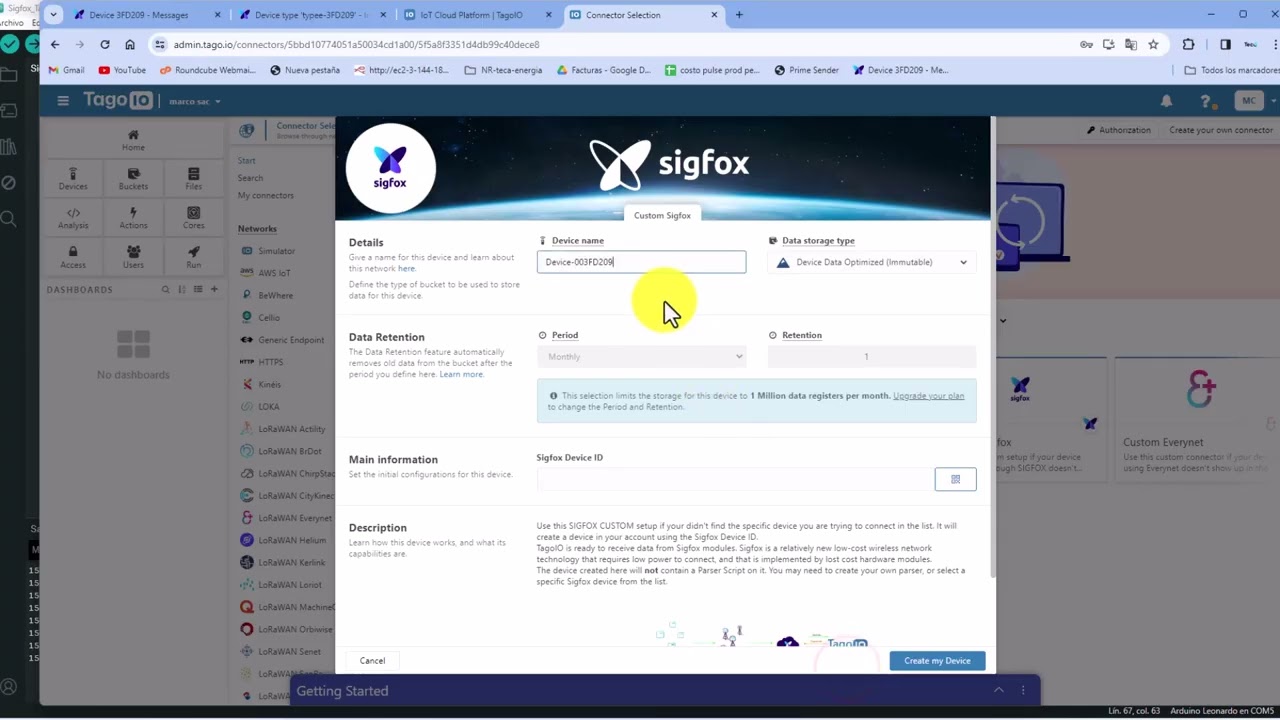The height and width of the screenshot is (720, 1280).
Task: Click the Cancel button
Action: click(372, 660)
